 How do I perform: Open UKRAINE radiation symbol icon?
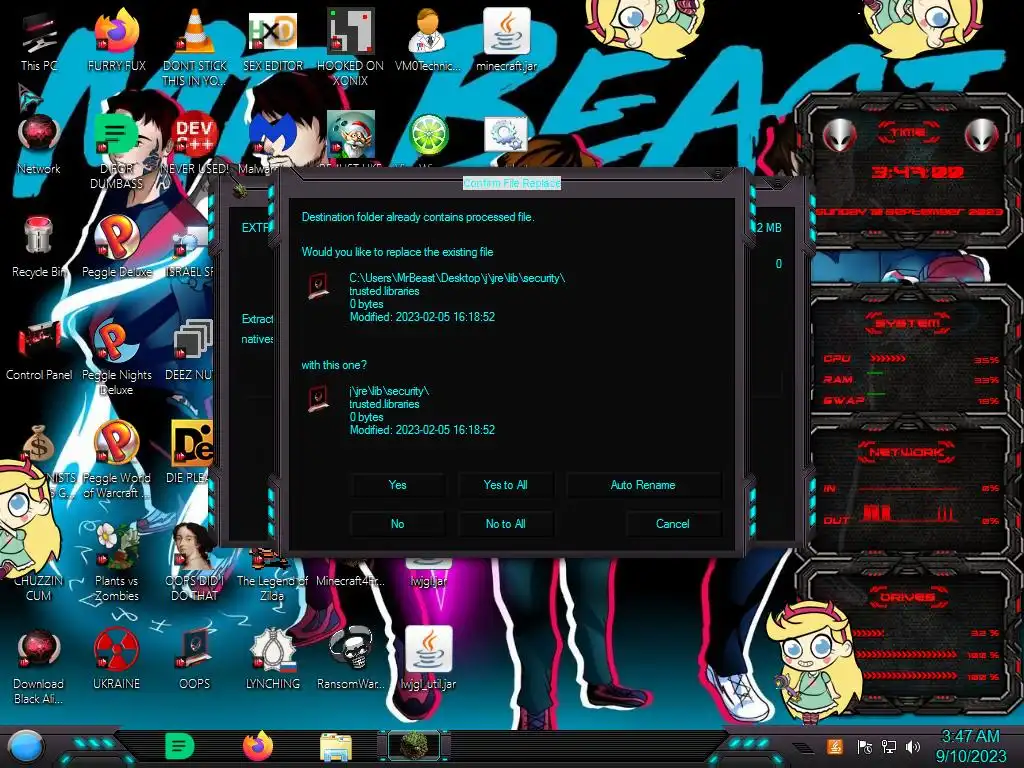(x=116, y=658)
